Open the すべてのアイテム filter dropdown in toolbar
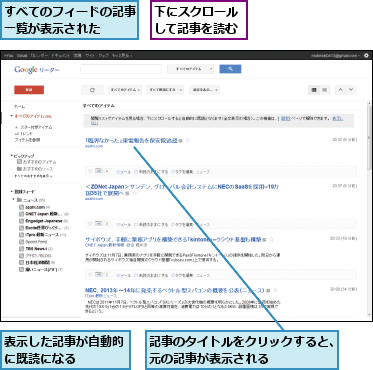 pos(125,90)
